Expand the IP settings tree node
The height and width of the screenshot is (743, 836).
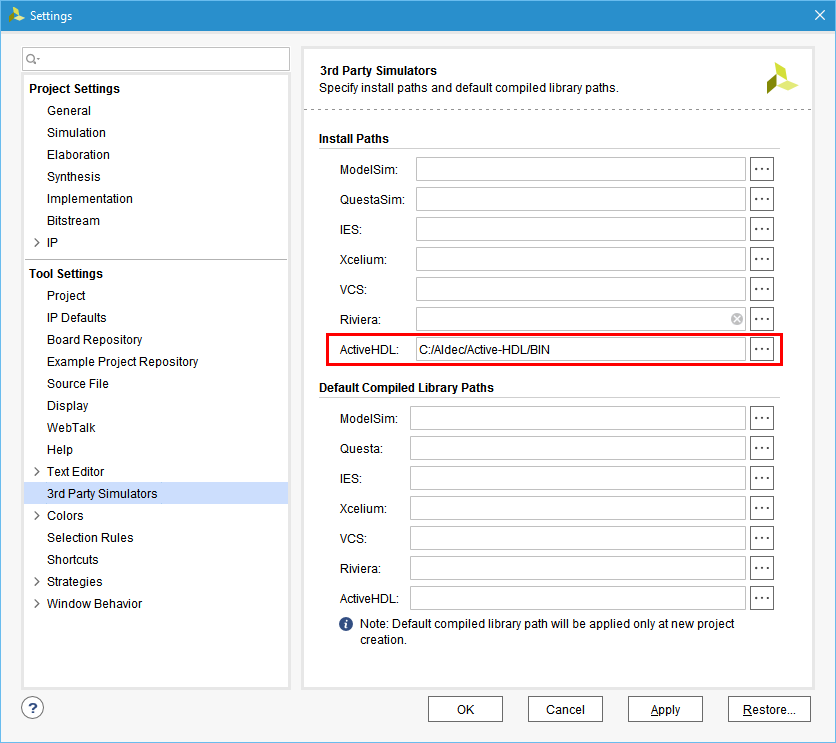pos(37,243)
